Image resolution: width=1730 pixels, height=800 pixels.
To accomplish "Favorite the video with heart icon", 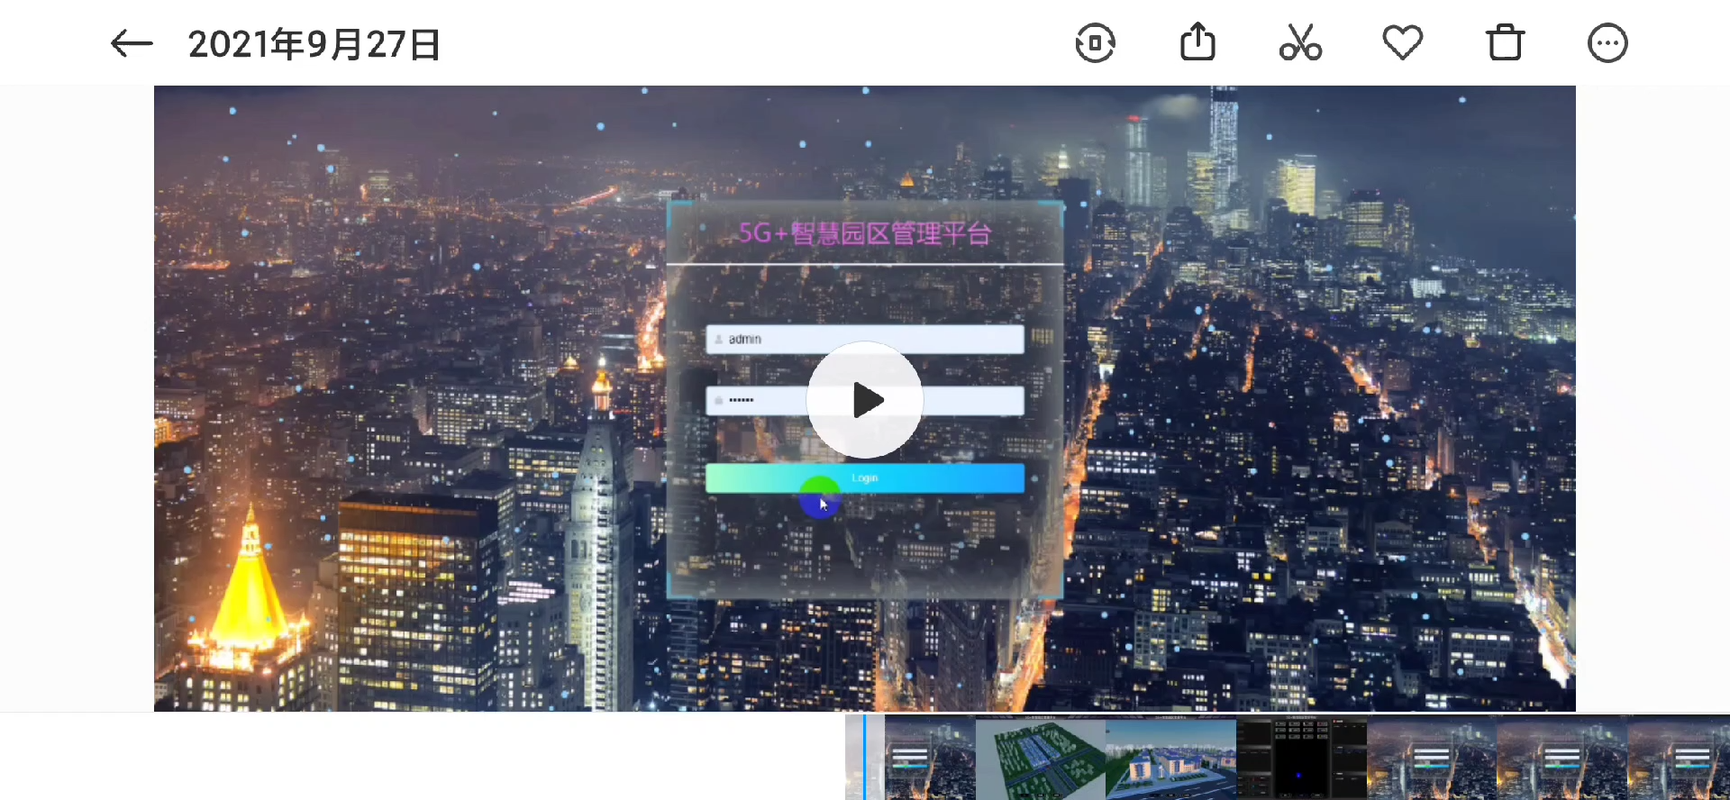I will click(x=1402, y=44).
